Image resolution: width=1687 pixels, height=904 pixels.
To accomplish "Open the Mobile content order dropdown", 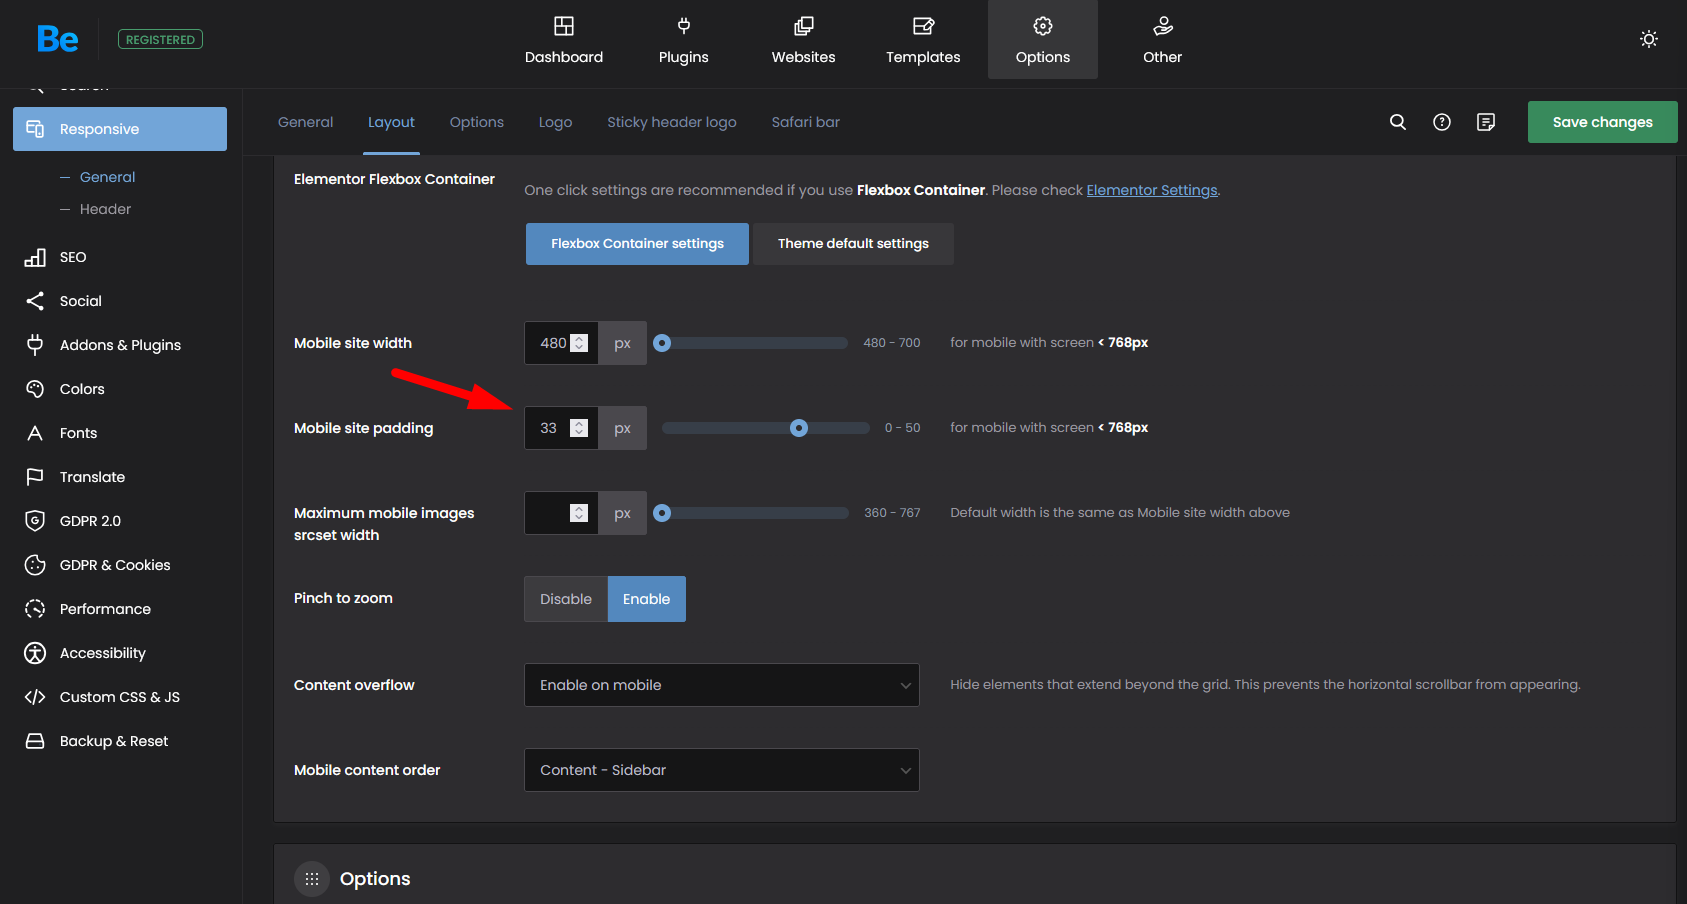I will (x=722, y=770).
